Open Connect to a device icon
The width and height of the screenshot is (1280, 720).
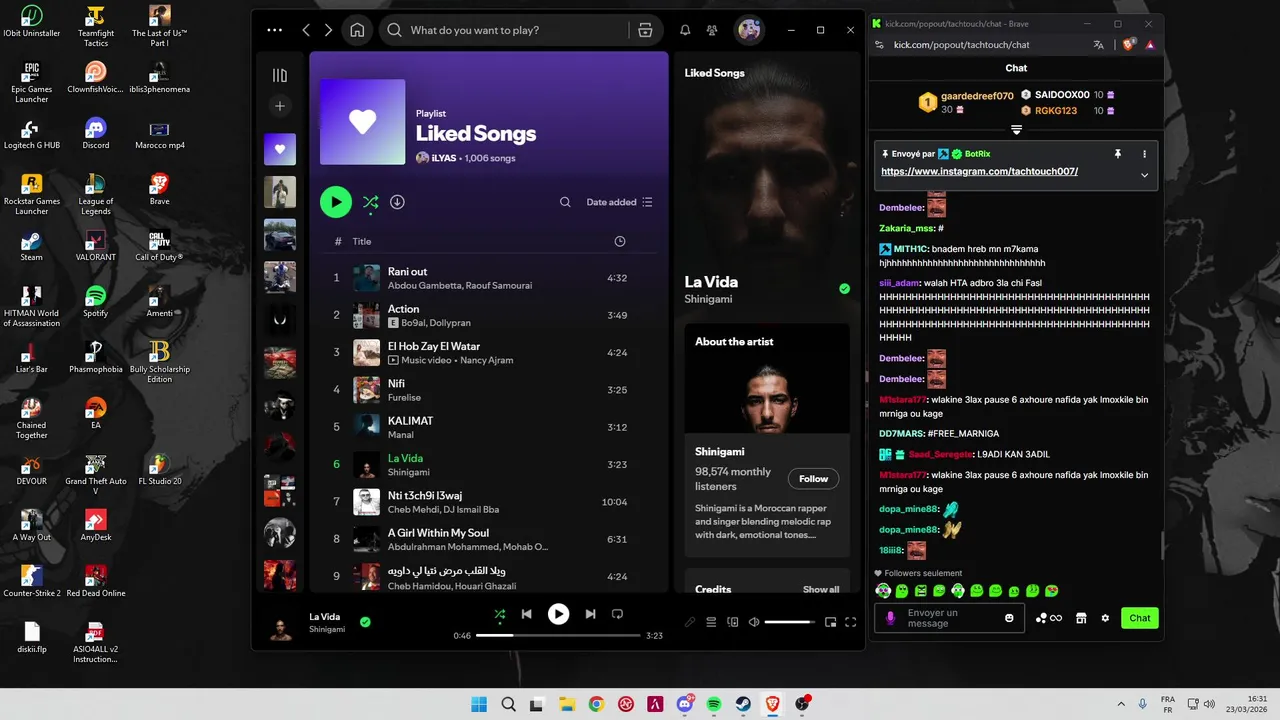coord(733,622)
